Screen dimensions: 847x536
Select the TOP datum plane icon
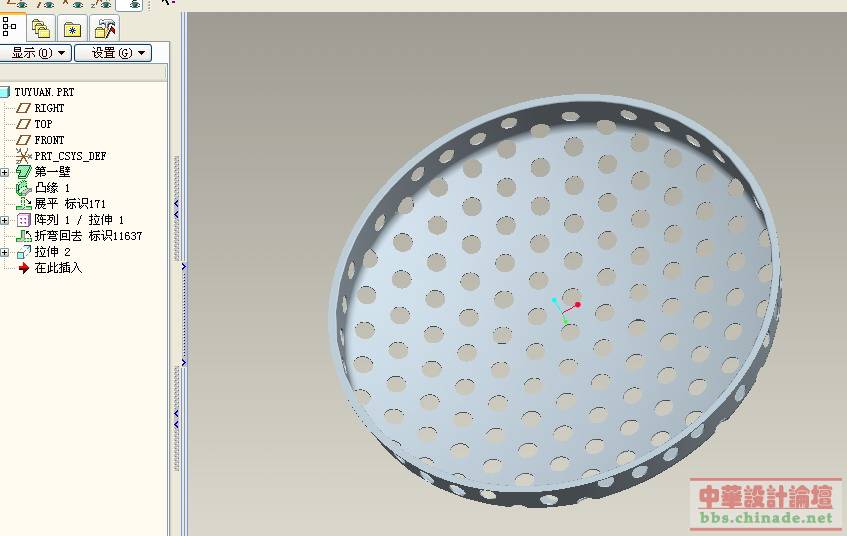click(x=23, y=124)
